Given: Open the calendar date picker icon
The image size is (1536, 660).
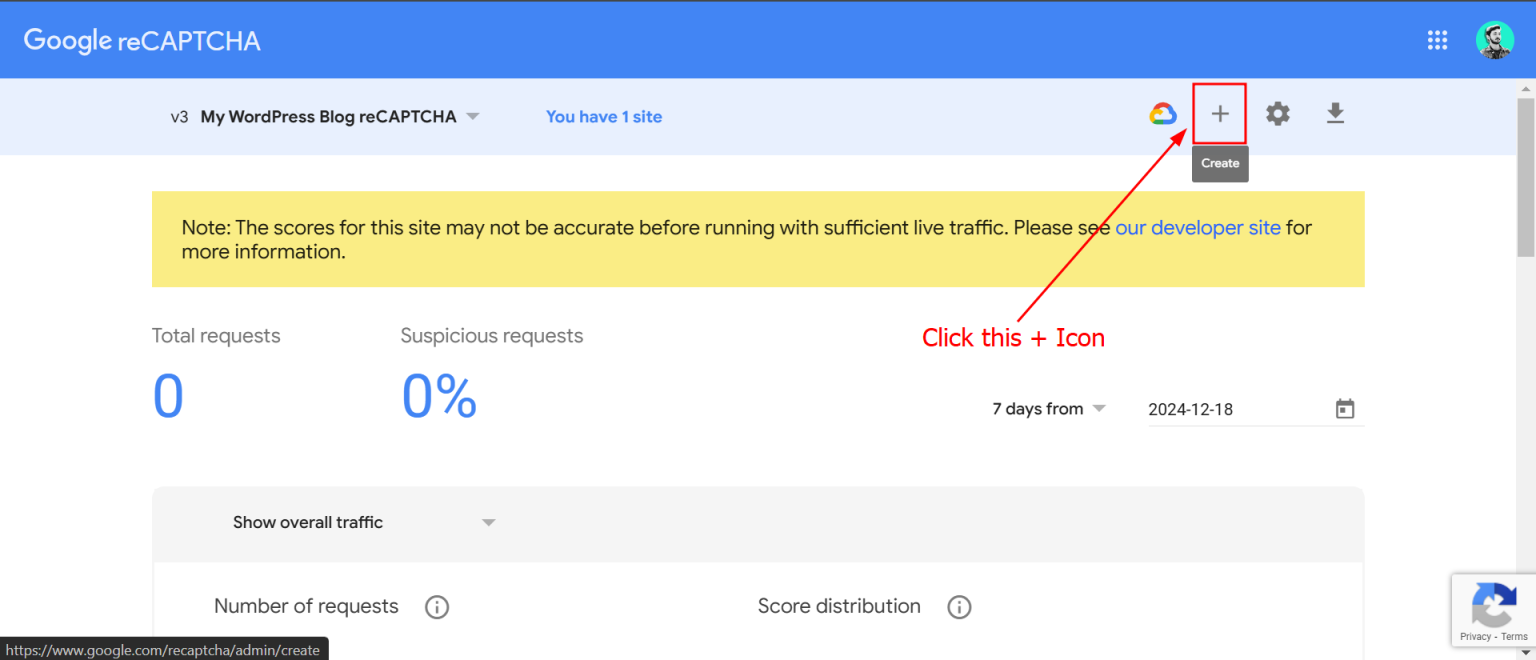Looking at the screenshot, I should (1345, 408).
